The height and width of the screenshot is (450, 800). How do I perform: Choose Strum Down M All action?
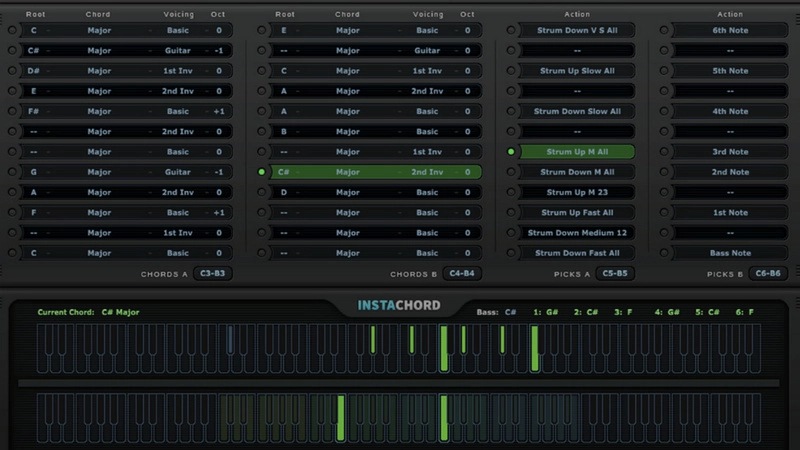[577, 172]
